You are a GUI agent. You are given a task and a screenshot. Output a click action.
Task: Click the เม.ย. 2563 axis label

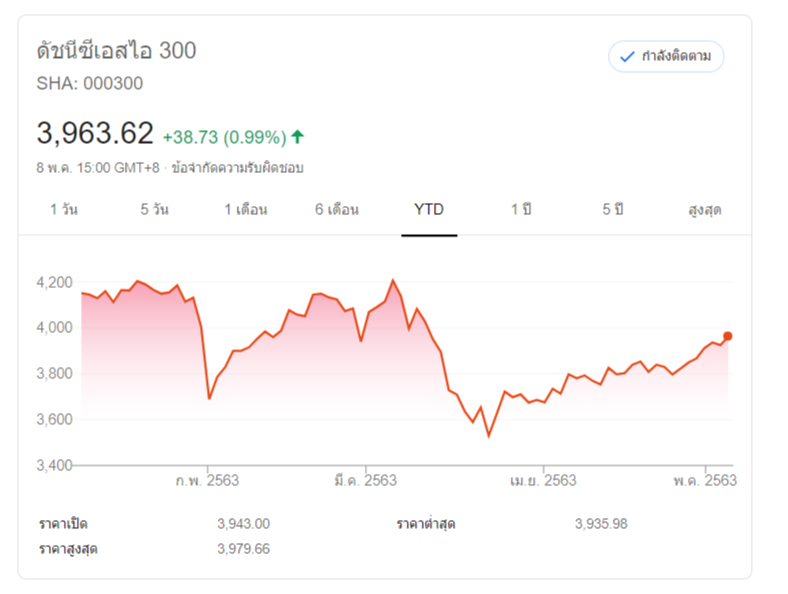coord(543,480)
